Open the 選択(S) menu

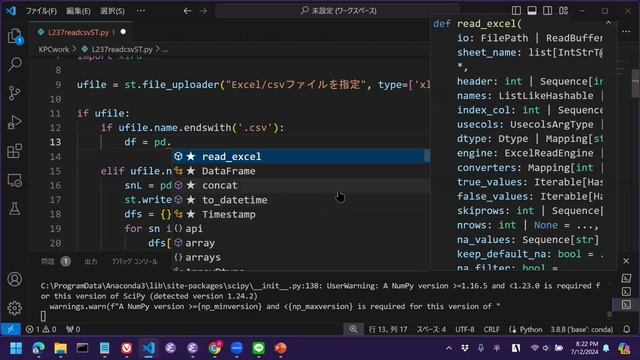pyautogui.click(x=113, y=11)
